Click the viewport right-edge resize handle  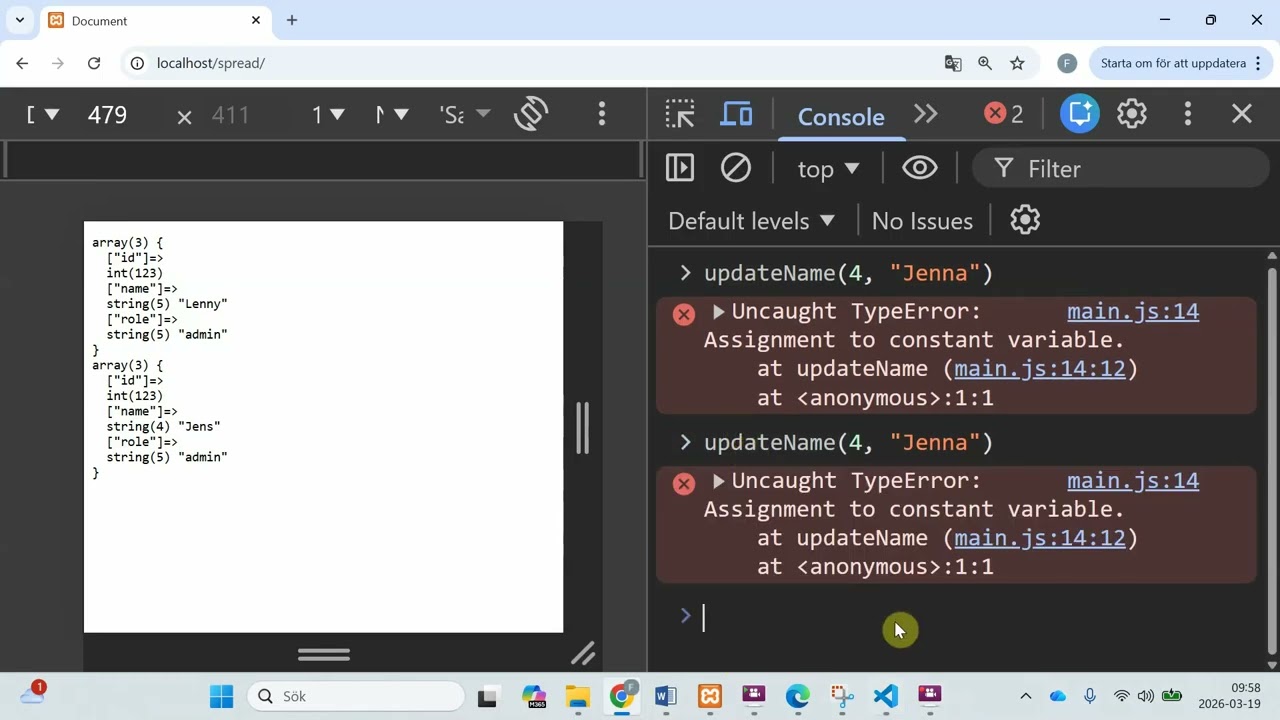[x=582, y=428]
